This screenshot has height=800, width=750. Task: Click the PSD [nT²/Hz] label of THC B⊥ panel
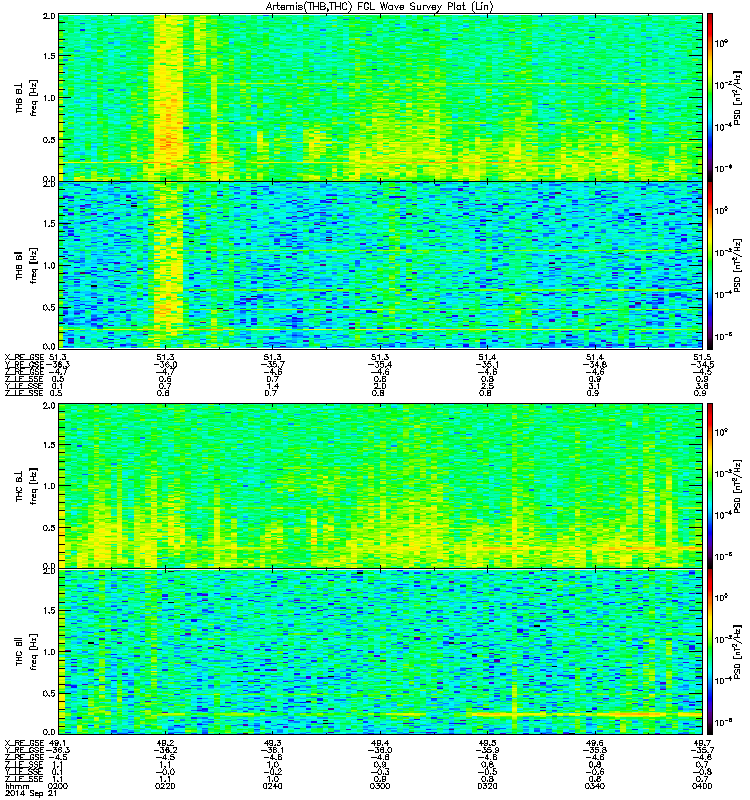pos(737,486)
